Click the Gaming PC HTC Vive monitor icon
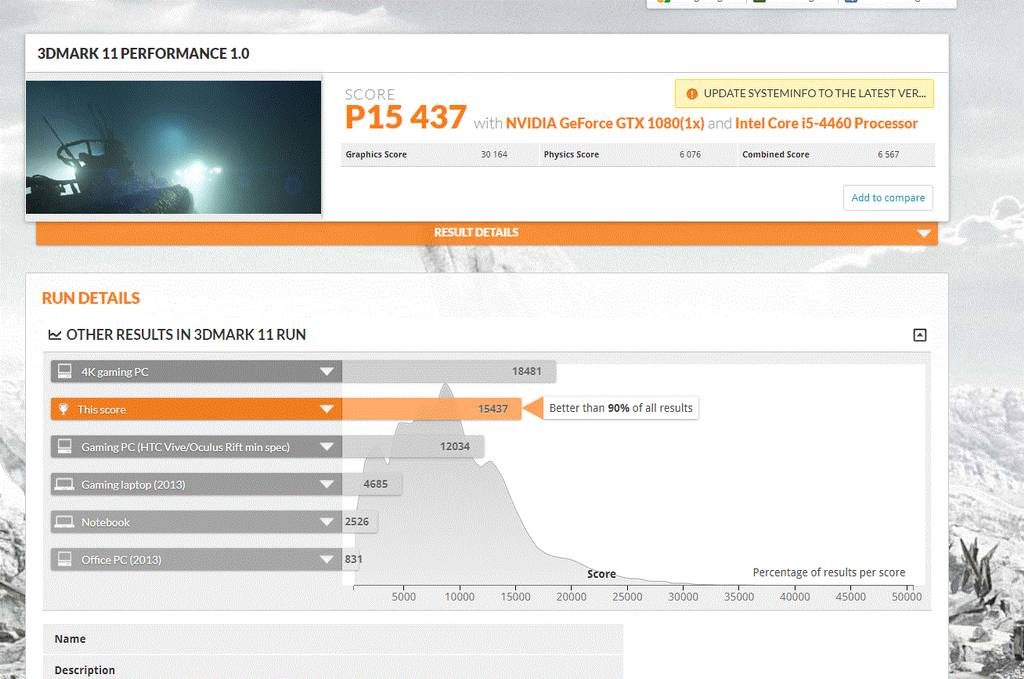 pos(65,446)
